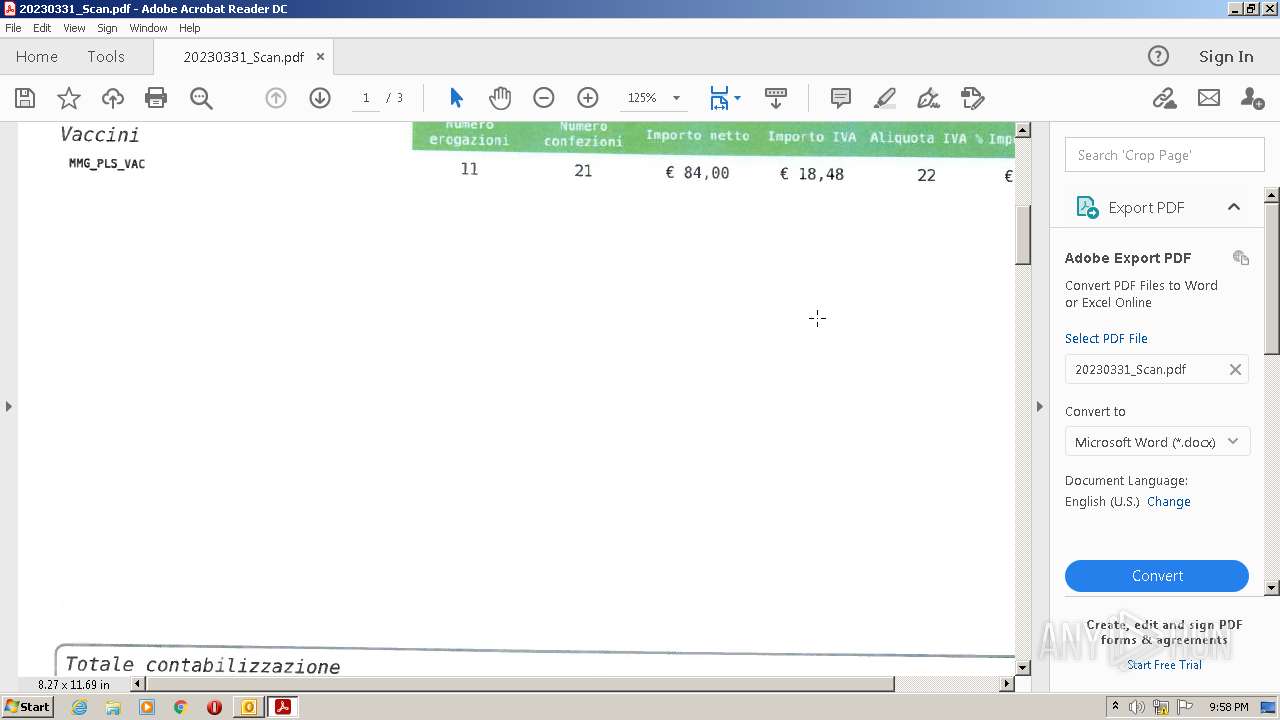Viewport: 1280px width, 720px height.
Task: Click the page number field
Action: [x=366, y=98]
